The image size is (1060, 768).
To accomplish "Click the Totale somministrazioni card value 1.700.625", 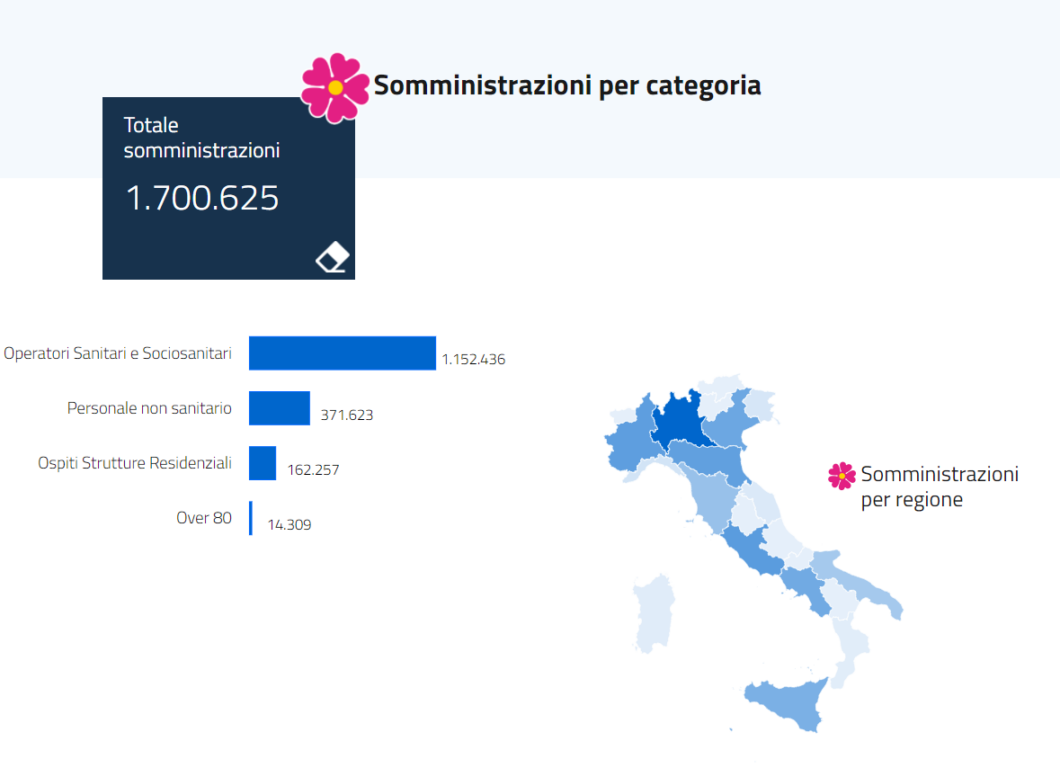I will point(202,198).
